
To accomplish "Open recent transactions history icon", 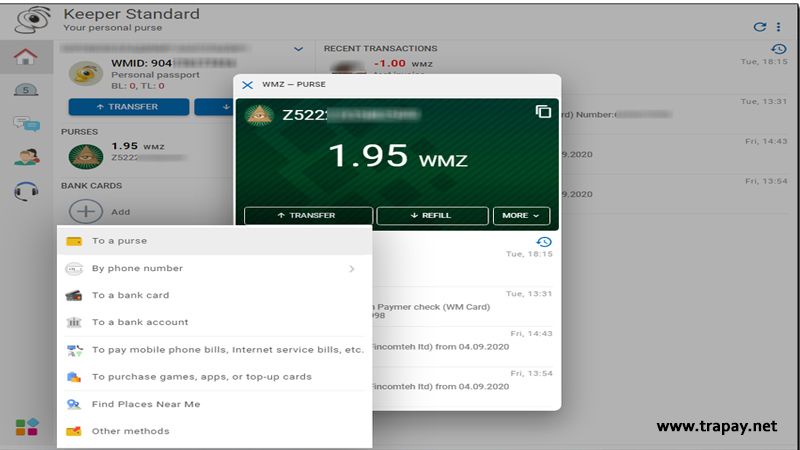I will pyautogui.click(x=779, y=49).
